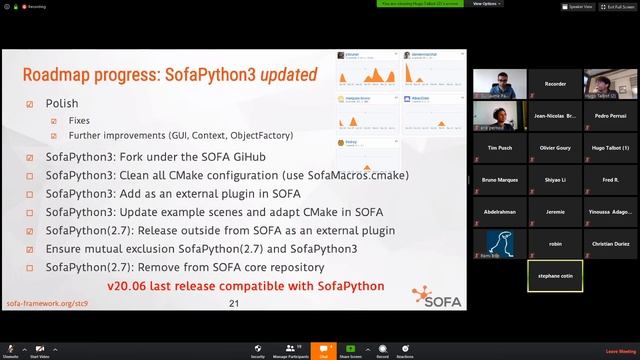The width and height of the screenshot is (640, 360).
Task: Open the Chat panel
Action: [x=324, y=351]
